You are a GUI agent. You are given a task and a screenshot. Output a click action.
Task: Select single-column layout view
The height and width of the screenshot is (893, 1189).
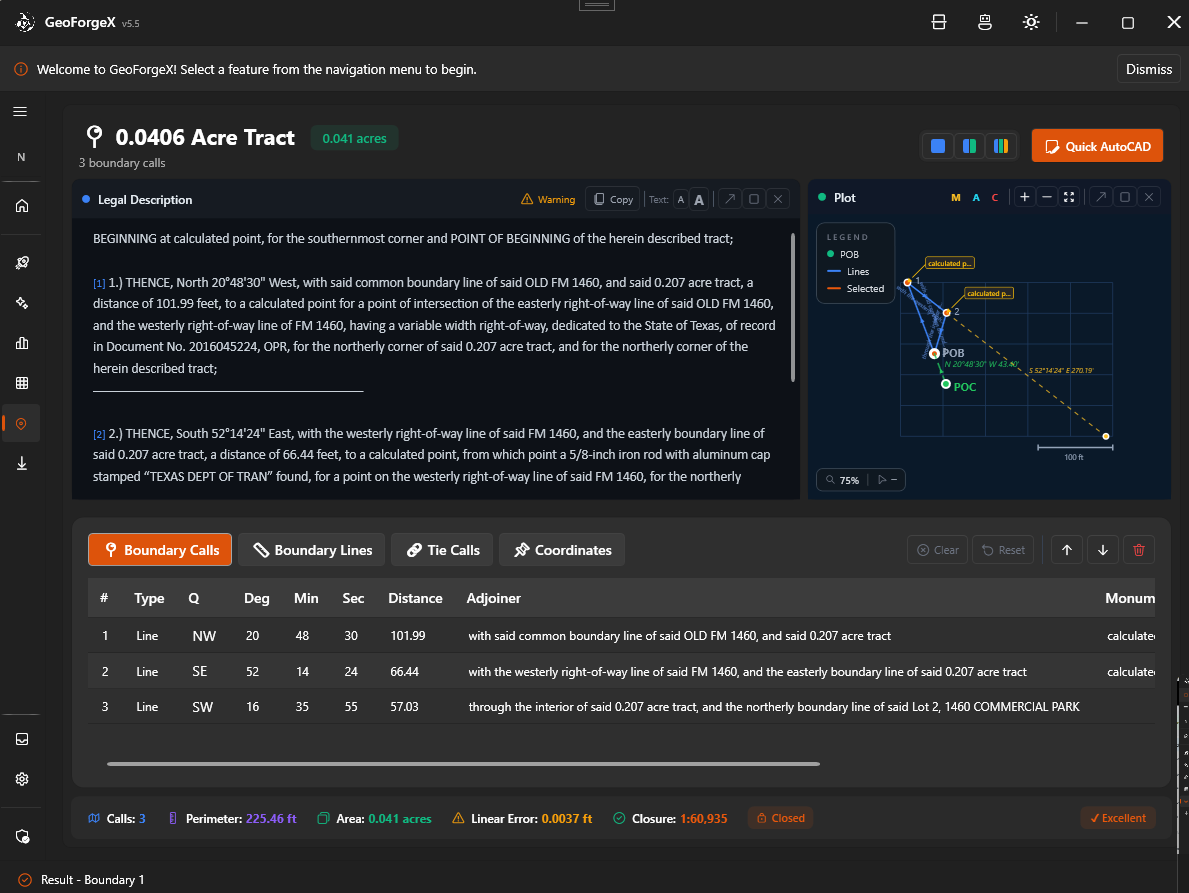(x=937, y=146)
